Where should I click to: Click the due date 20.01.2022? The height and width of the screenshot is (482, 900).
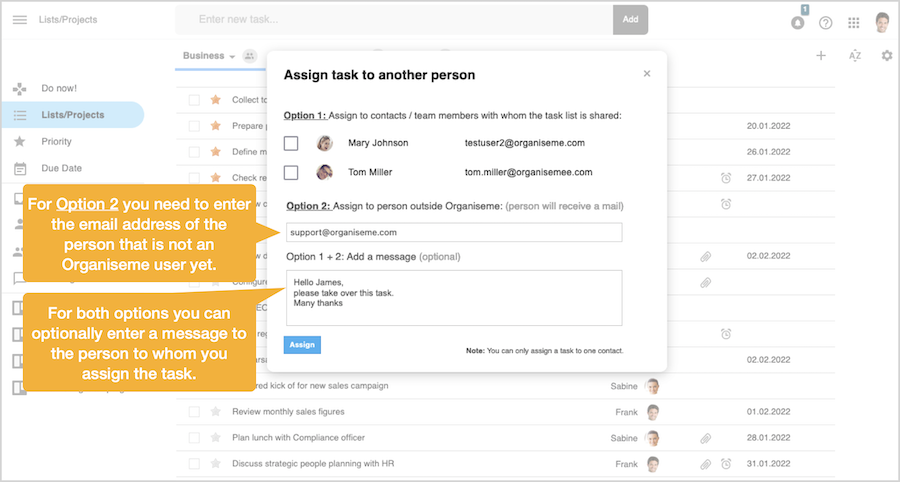[768, 126]
